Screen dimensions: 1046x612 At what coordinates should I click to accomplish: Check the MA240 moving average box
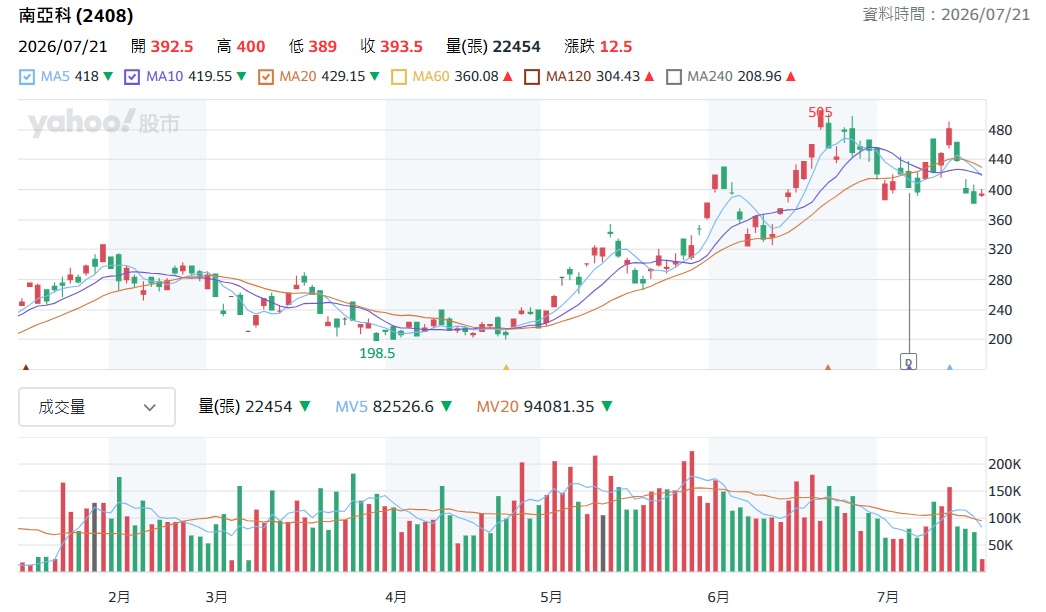coord(674,77)
